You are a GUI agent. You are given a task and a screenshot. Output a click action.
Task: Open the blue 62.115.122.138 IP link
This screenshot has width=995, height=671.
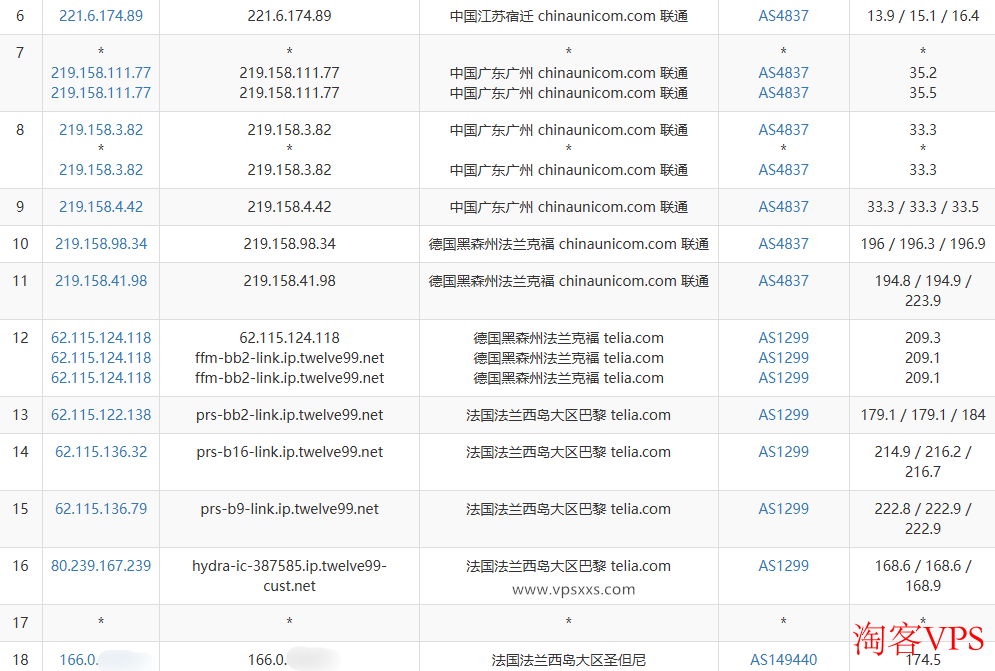pyautogui.click(x=101, y=415)
